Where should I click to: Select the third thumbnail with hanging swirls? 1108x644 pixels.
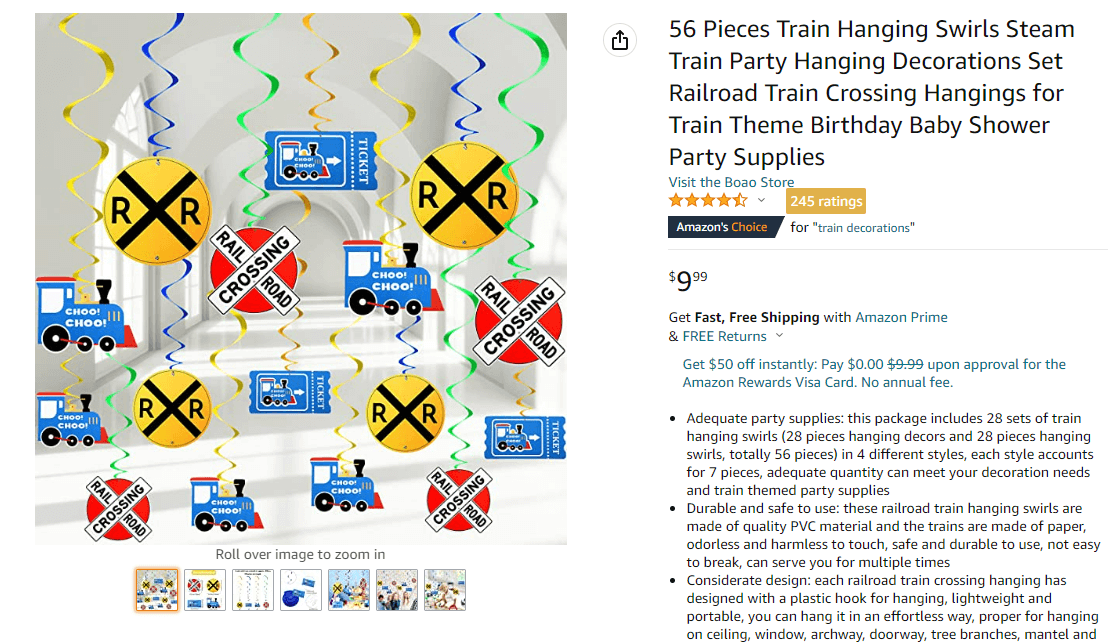pos(253,590)
